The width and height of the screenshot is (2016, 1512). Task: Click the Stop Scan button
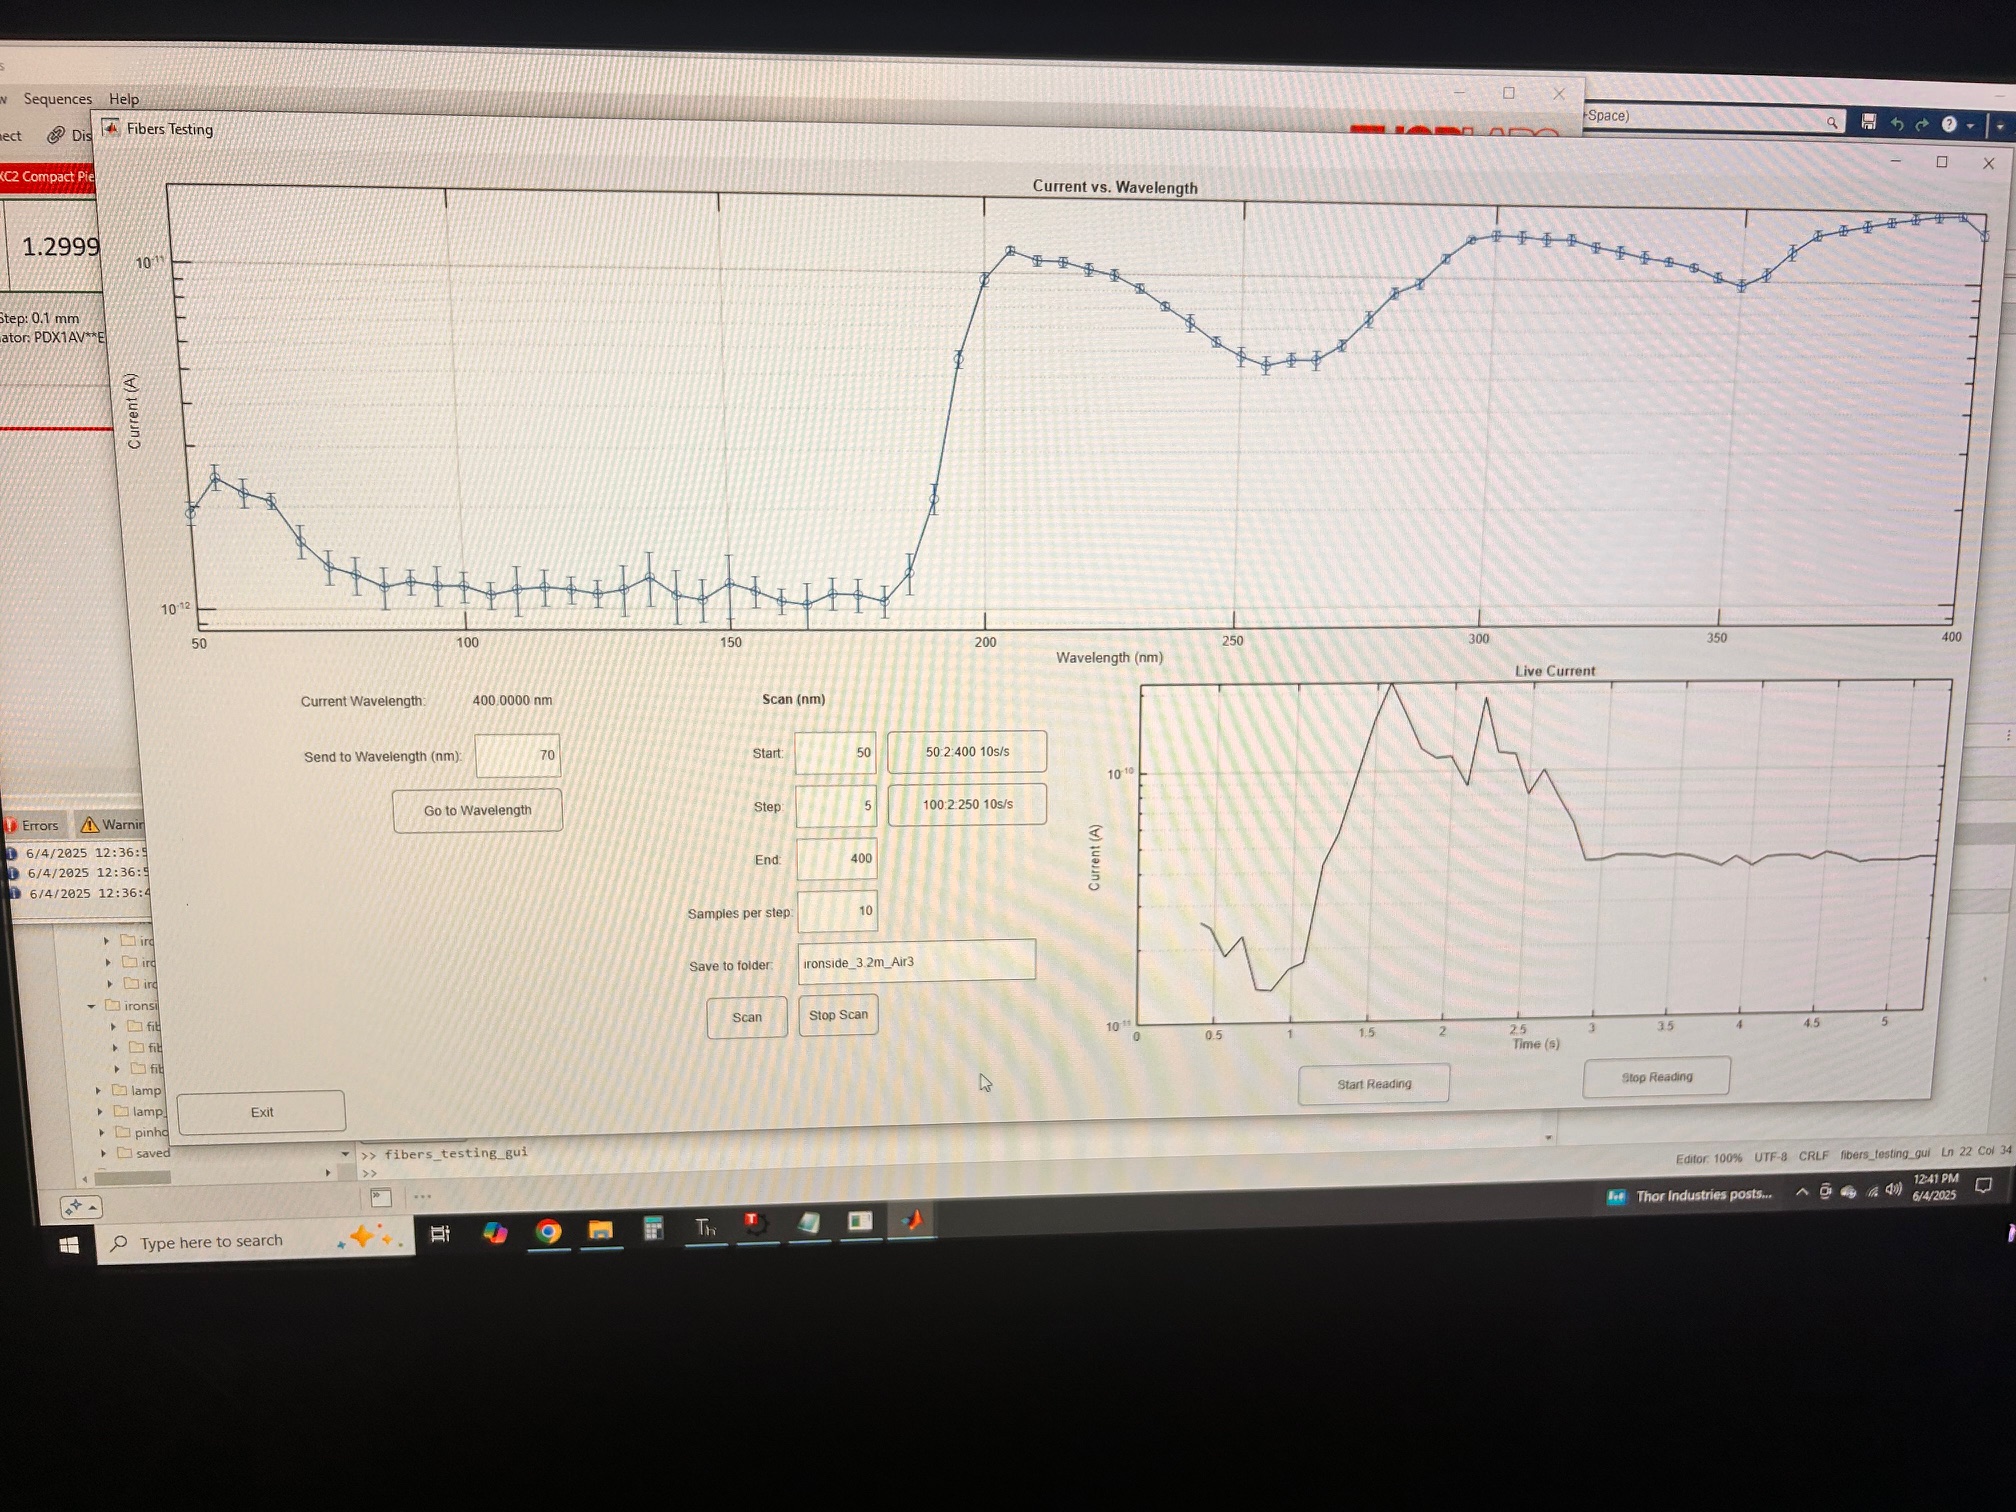point(838,1015)
